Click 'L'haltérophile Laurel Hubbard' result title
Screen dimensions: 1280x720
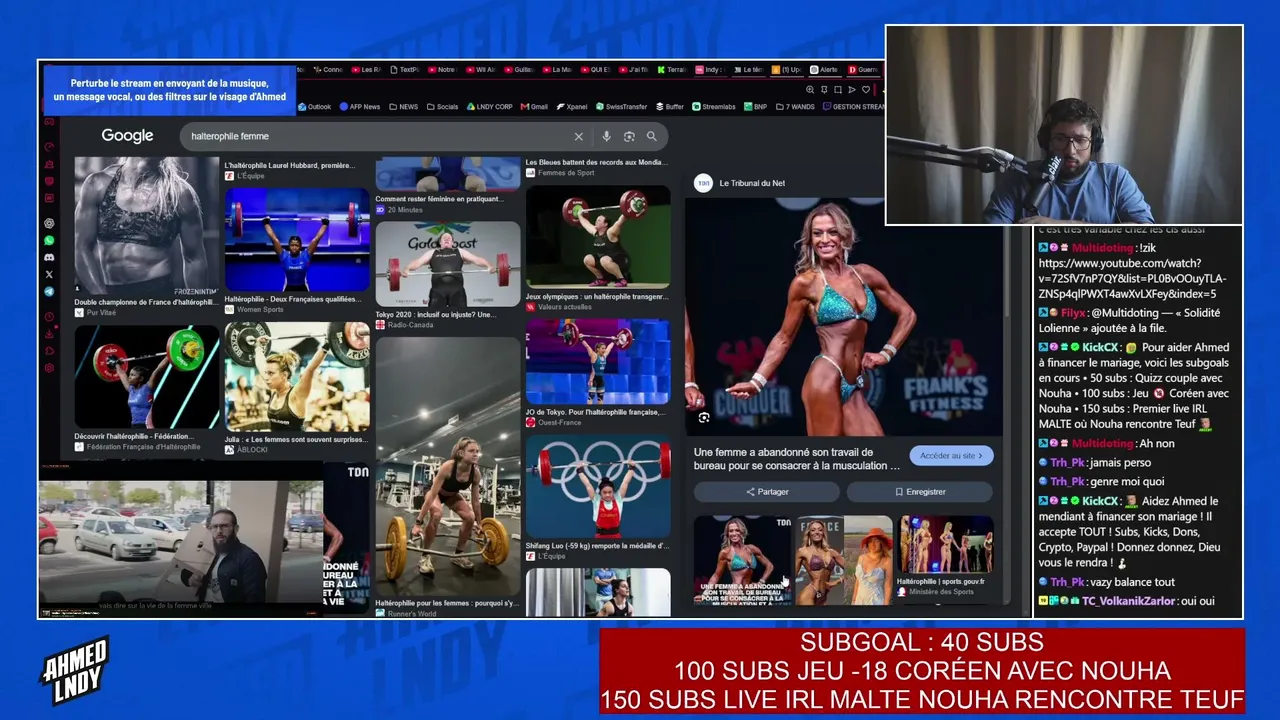(290, 166)
